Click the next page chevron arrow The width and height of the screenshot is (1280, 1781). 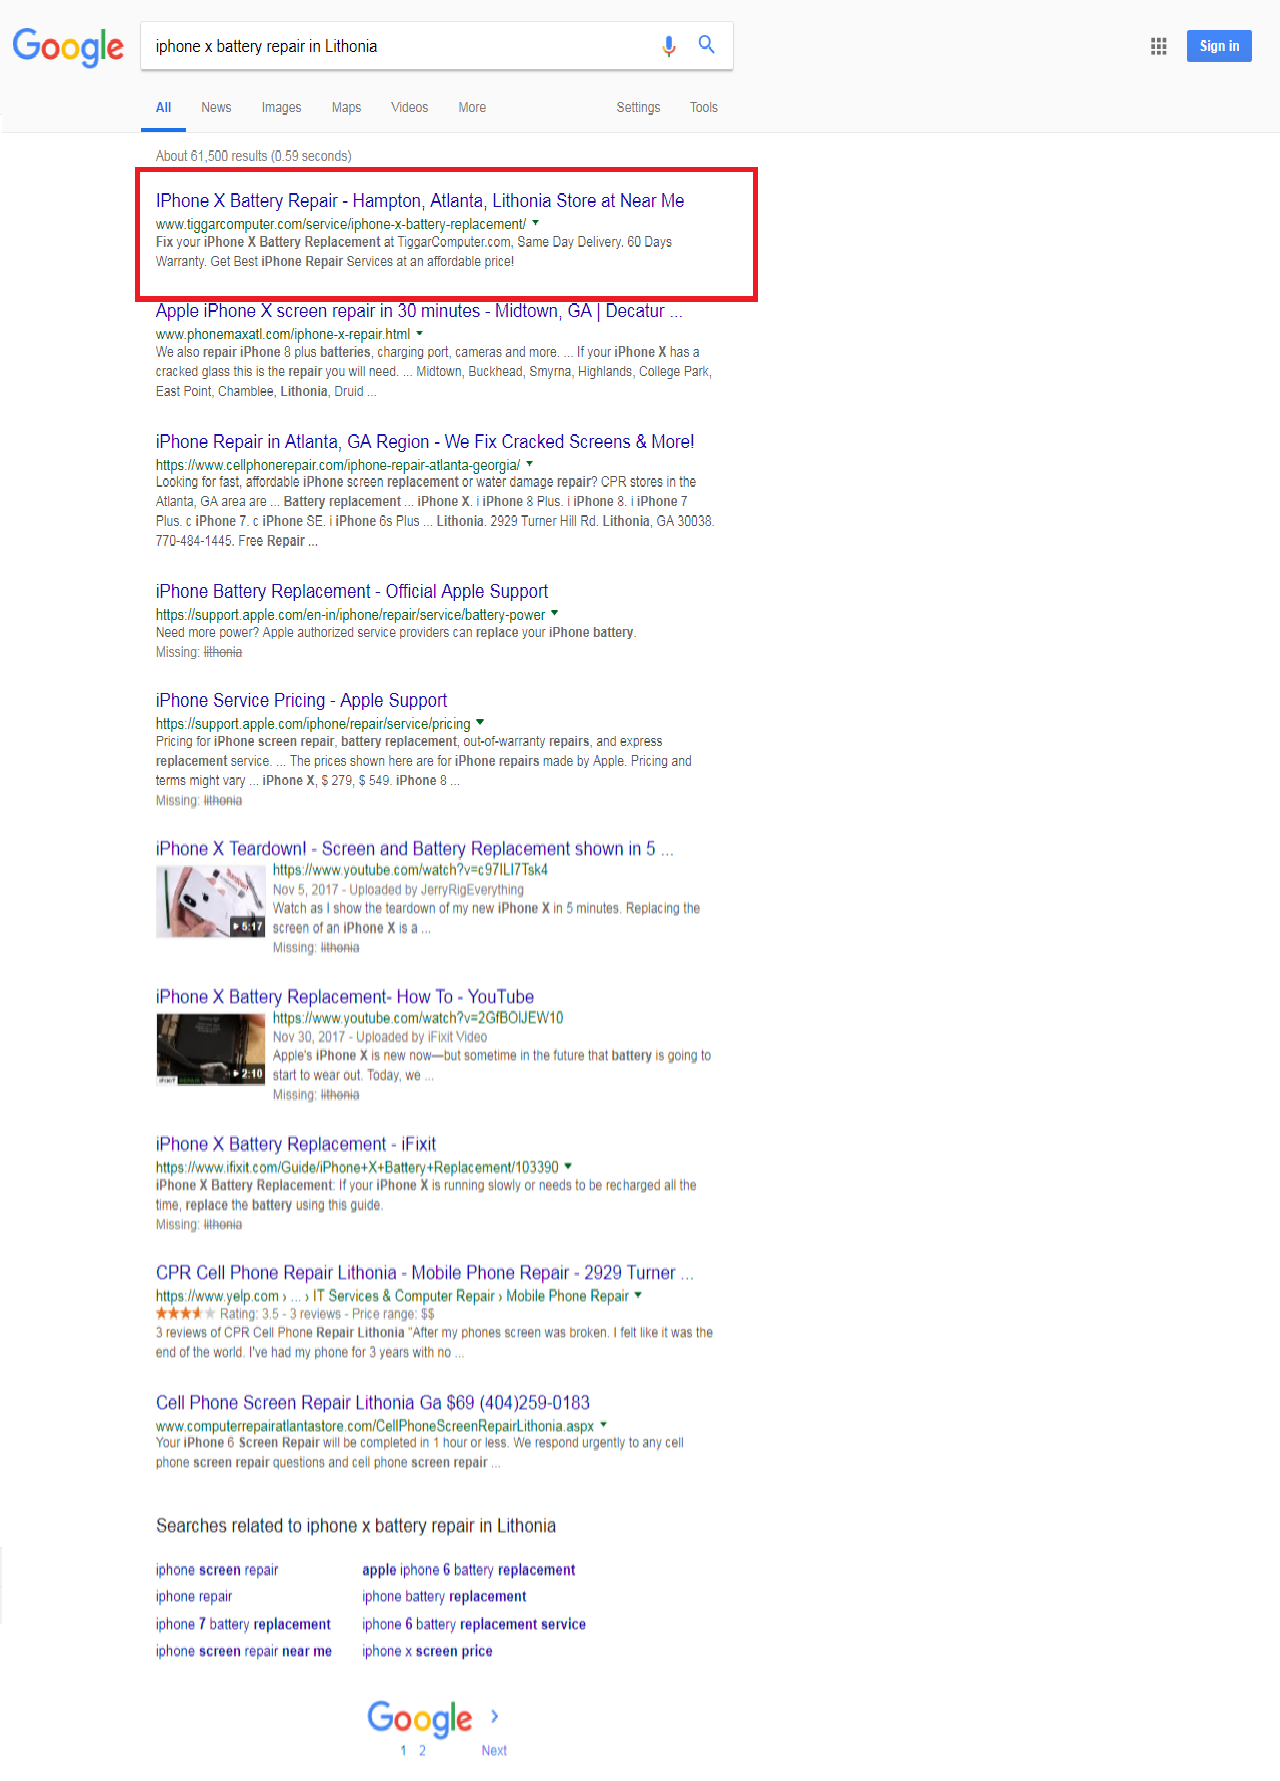click(x=494, y=1717)
